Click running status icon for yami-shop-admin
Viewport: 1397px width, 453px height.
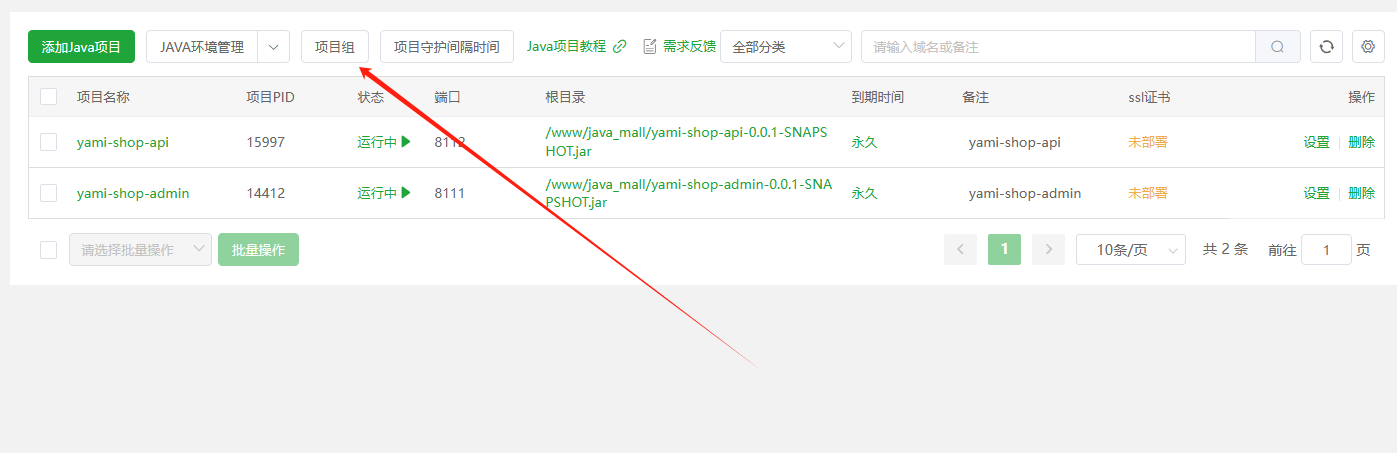coord(406,193)
